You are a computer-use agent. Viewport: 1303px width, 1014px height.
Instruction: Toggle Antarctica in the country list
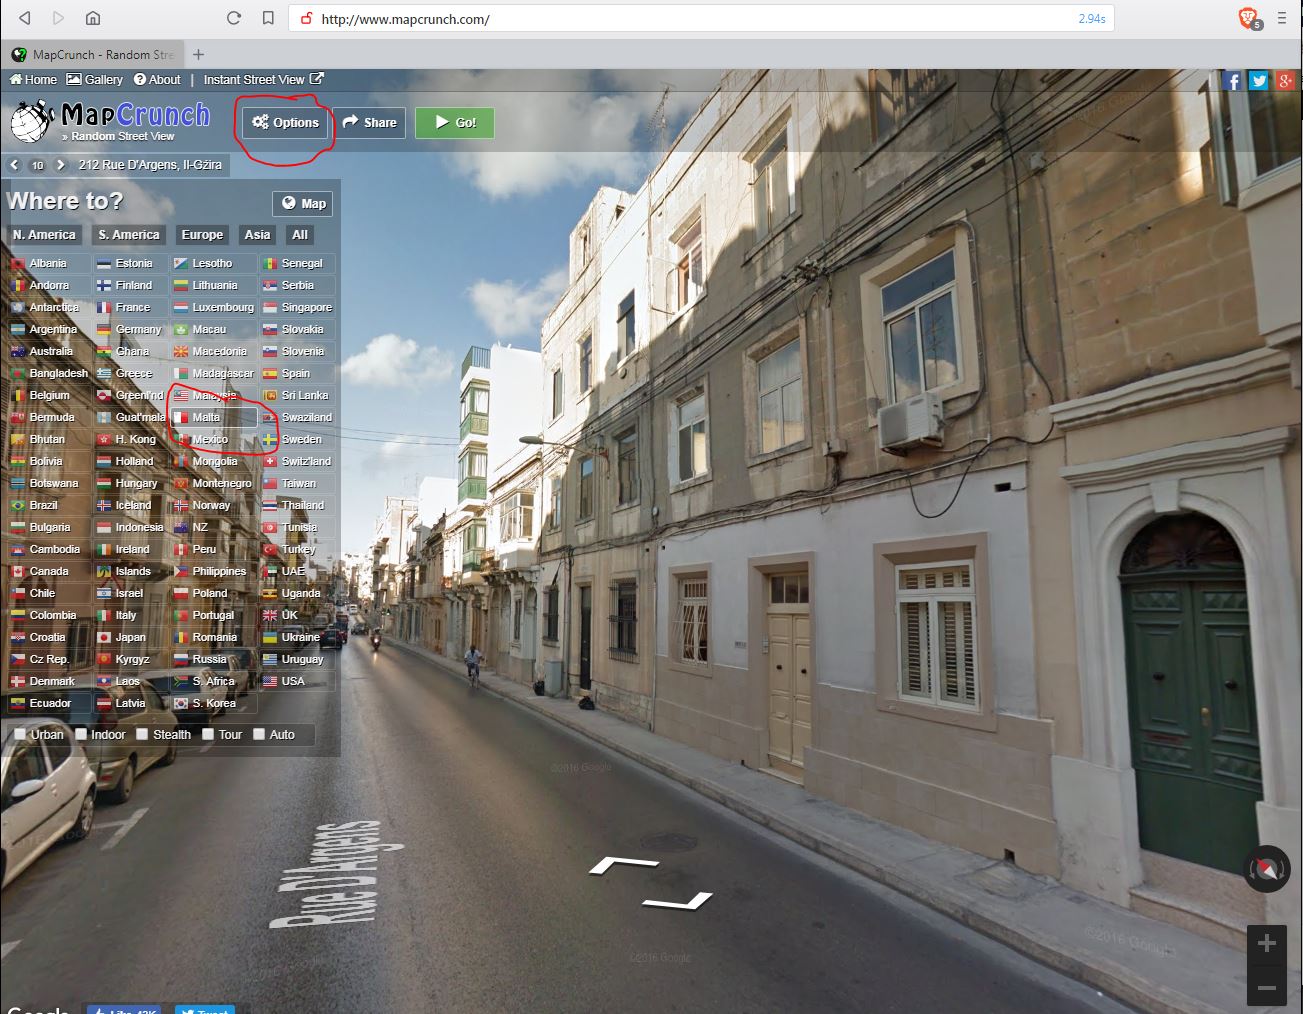(x=48, y=307)
